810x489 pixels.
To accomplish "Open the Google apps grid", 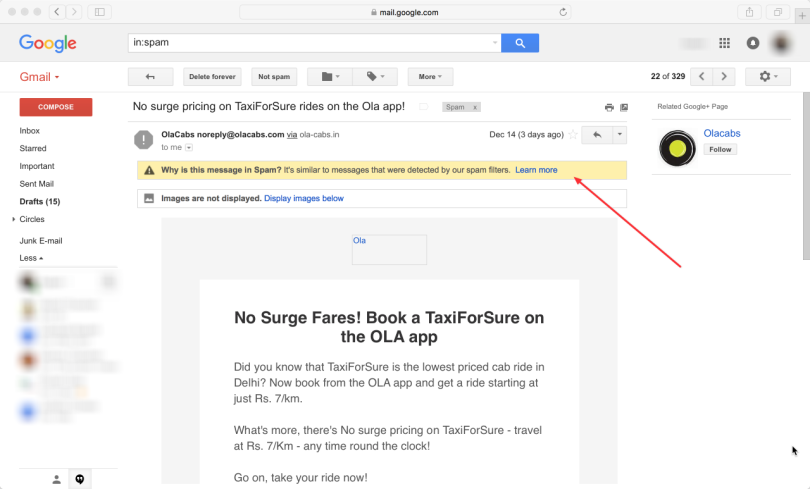I will click(x=725, y=44).
